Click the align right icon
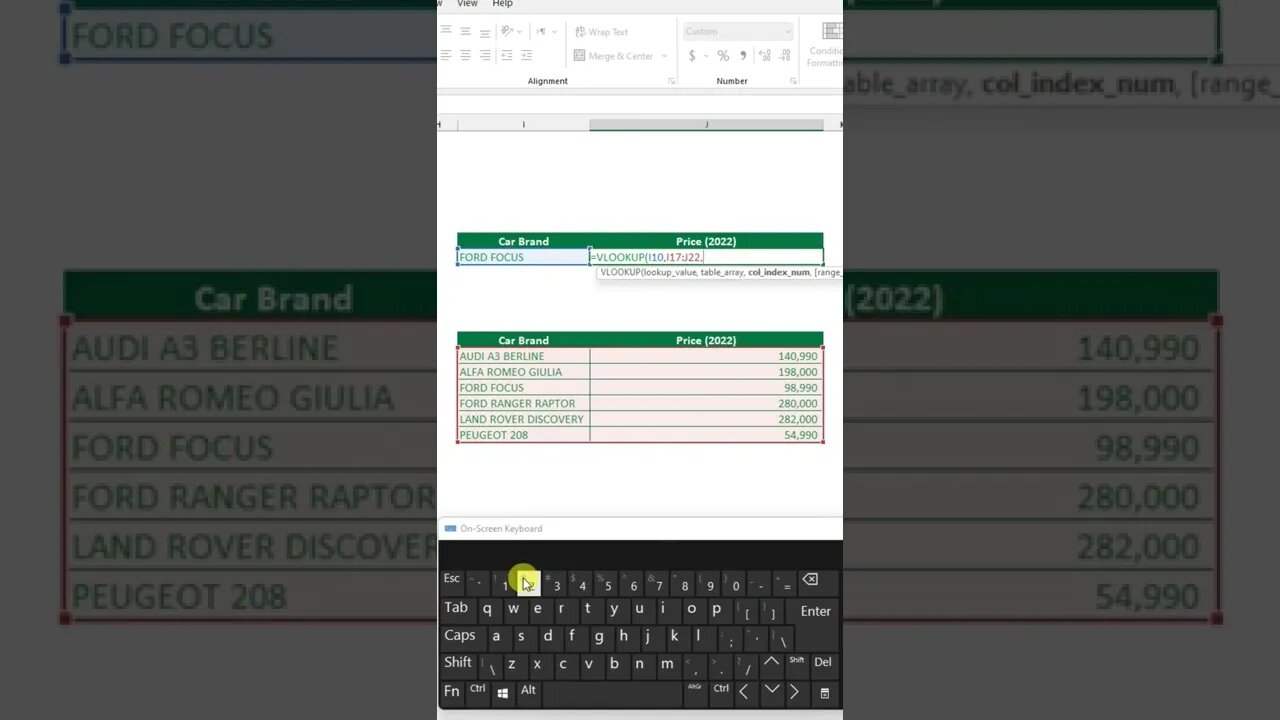 (485, 56)
